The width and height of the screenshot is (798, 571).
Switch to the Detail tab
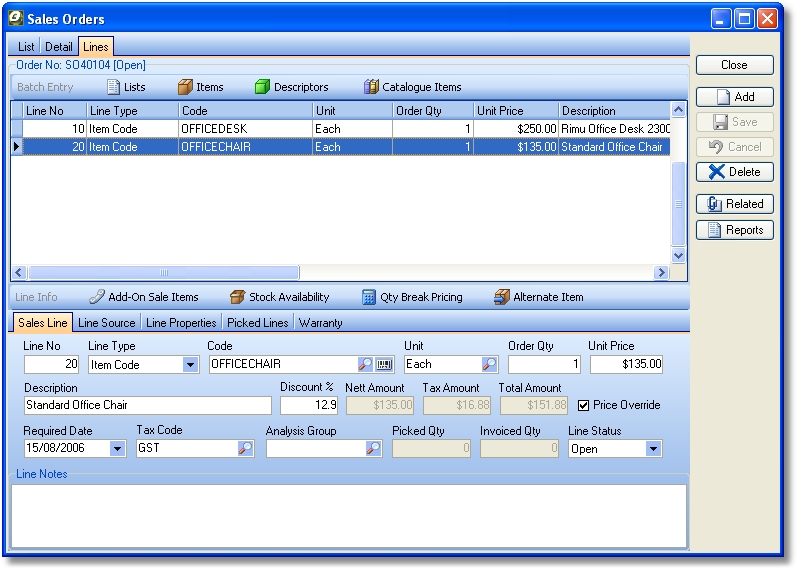click(59, 47)
